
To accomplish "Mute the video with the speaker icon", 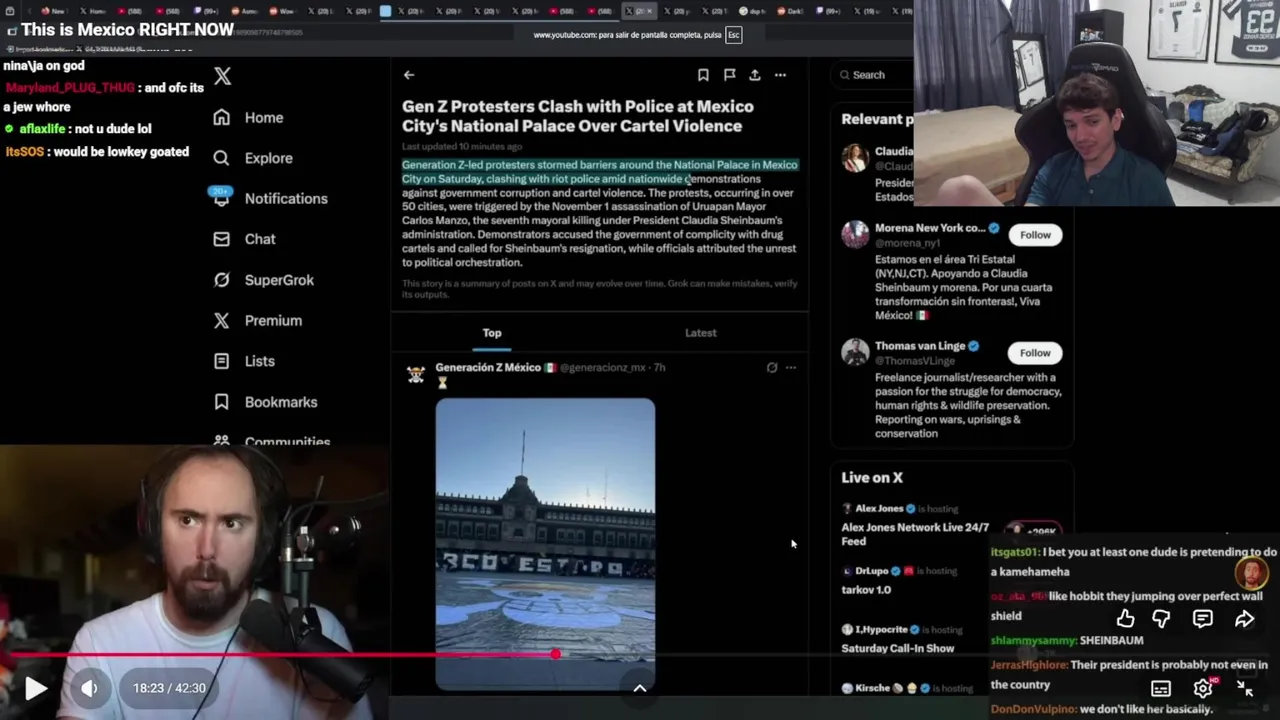I will [90, 688].
